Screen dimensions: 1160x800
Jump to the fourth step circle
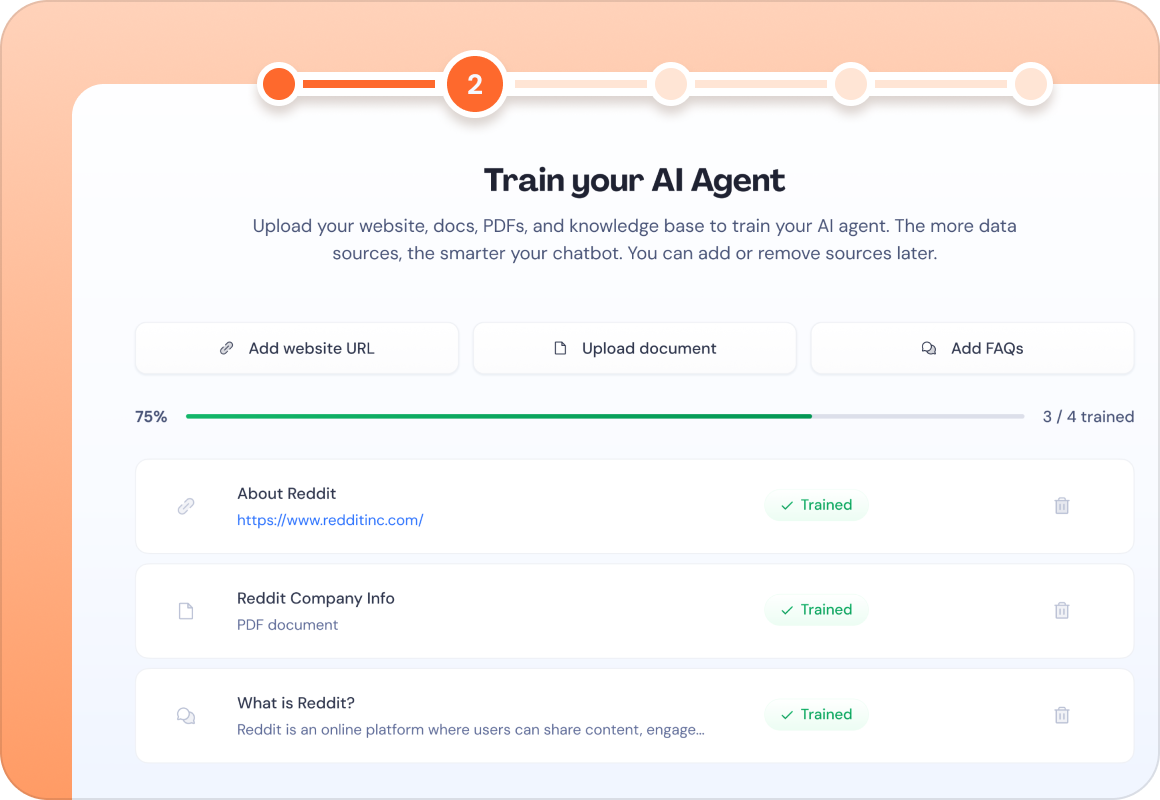point(851,84)
